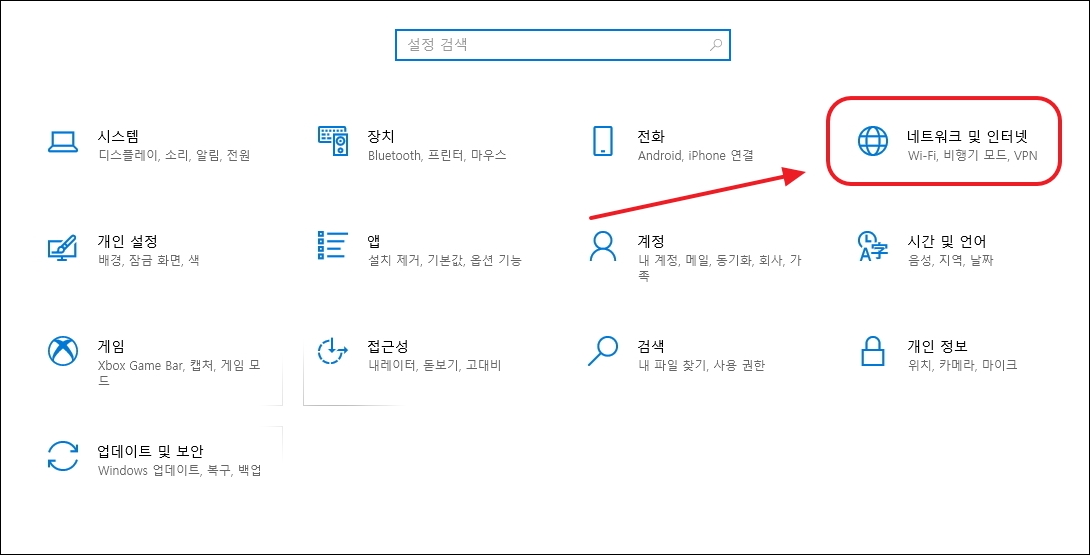1090x555 pixels.
Task: Click text '디스플레이, 소리, 알림, 전원'
Action: pos(174,155)
